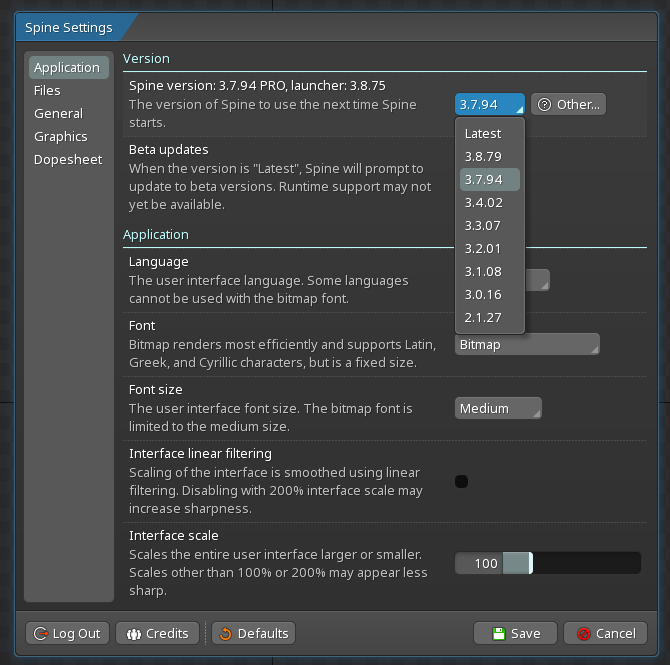Image resolution: width=670 pixels, height=665 pixels.
Task: Open the General settings category
Action: [69, 114]
